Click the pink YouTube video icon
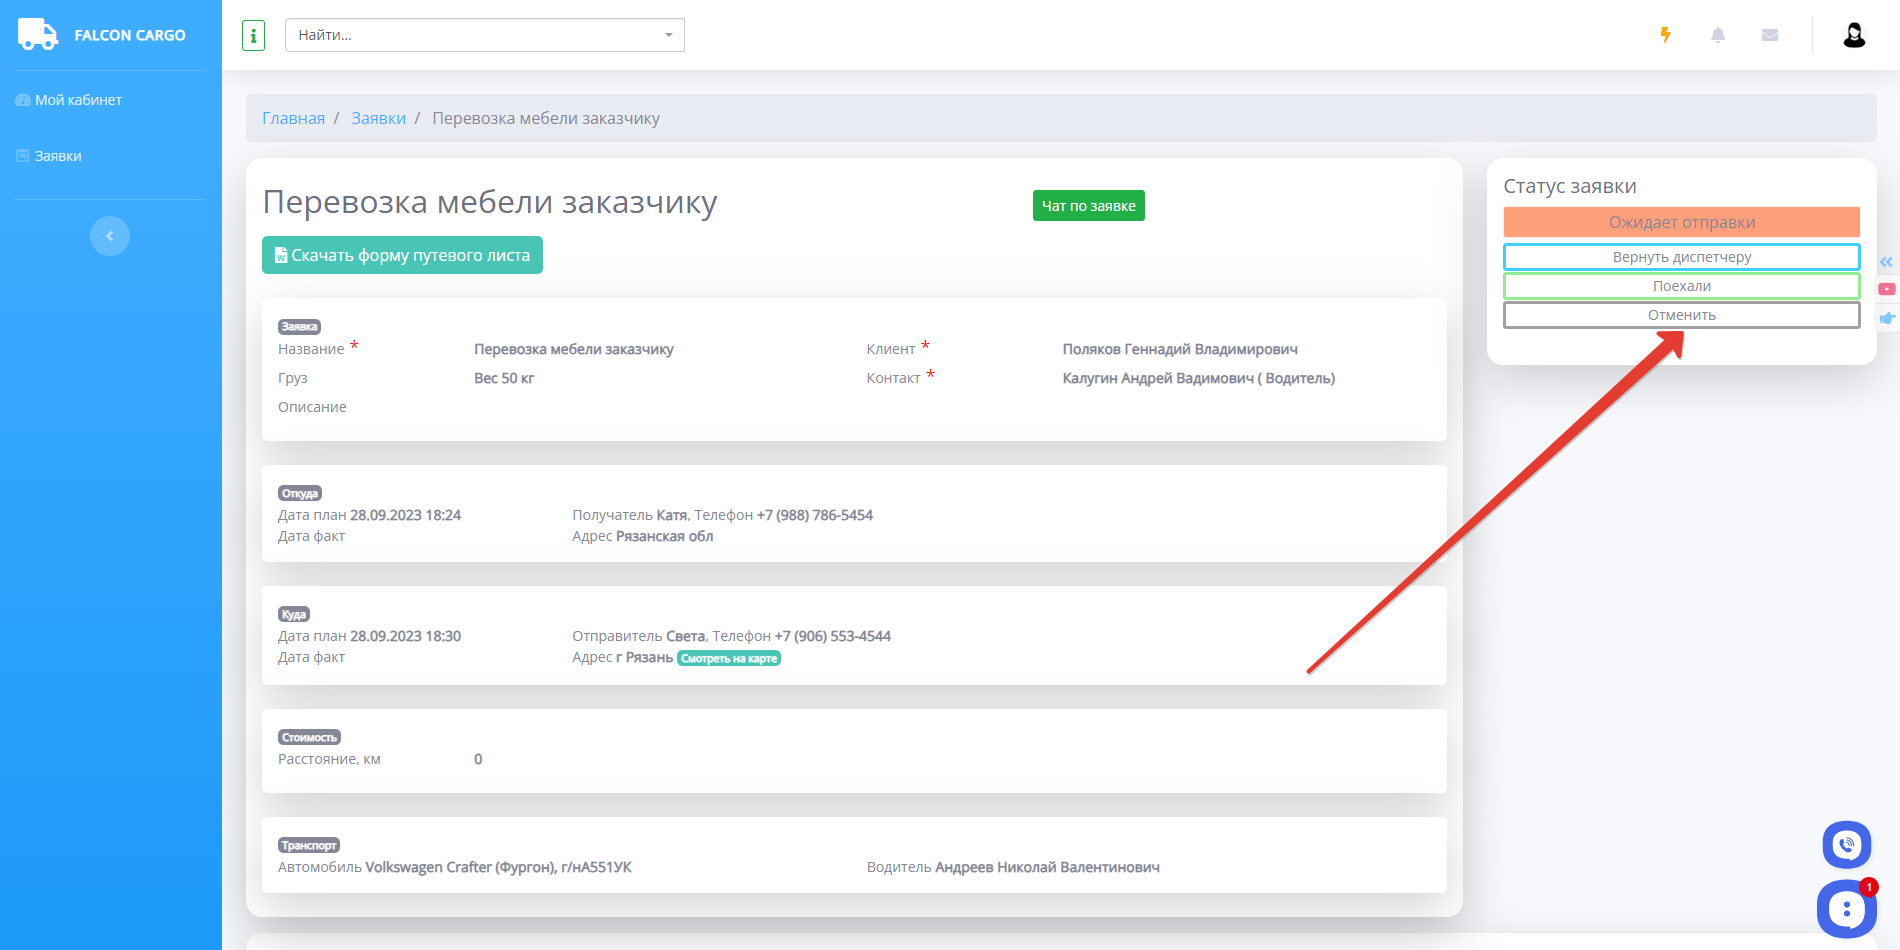Viewport: 1900px width, 950px height. click(1887, 289)
